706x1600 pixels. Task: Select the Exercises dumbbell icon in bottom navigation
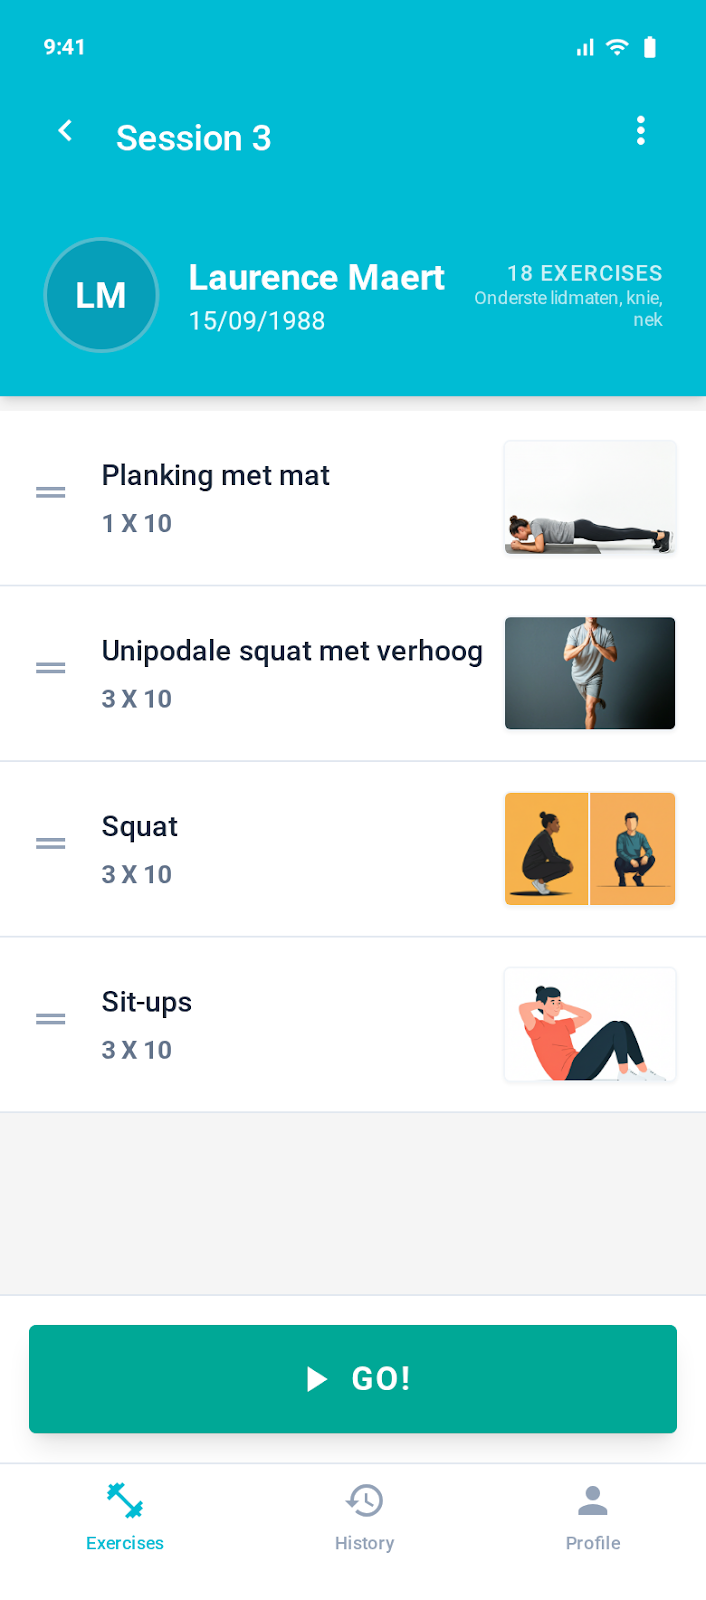(x=124, y=1499)
